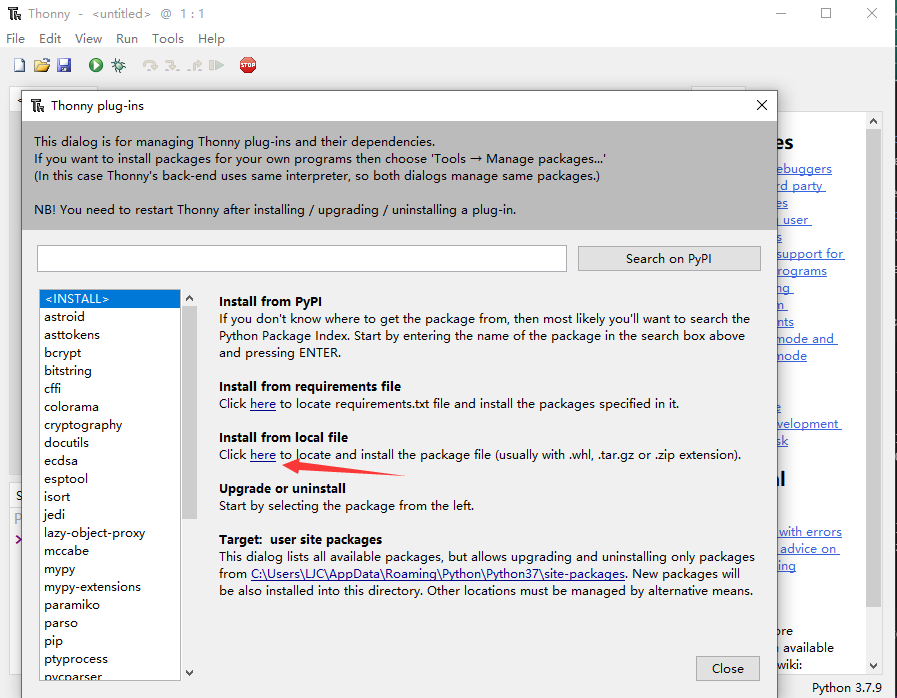
Task: Open a file with the folder icon
Action: click(42, 65)
